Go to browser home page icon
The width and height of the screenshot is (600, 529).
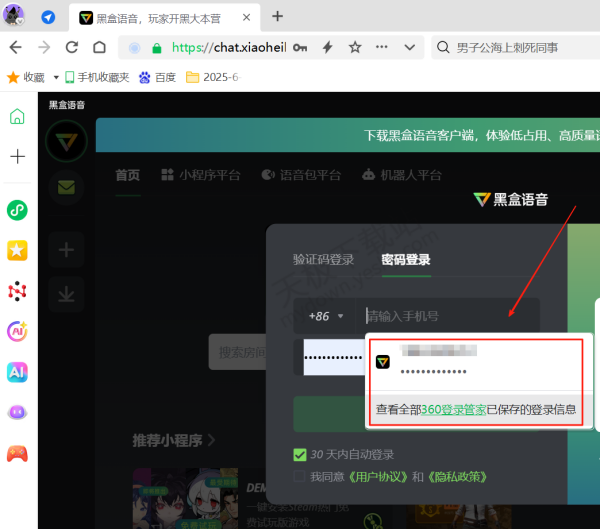(99, 47)
